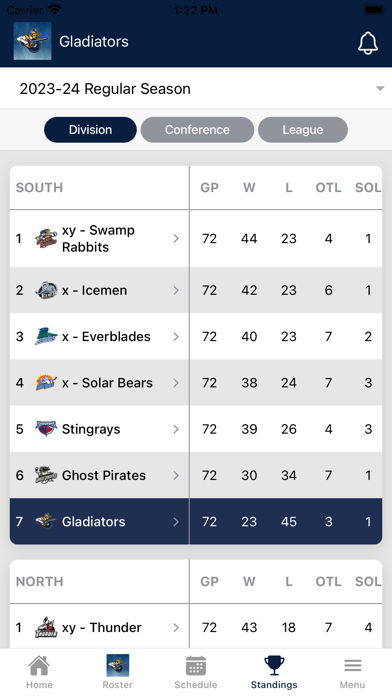Image resolution: width=392 pixels, height=696 pixels.
Task: Open the 2023-24 Regular Season dropdown
Action: pyautogui.click(x=196, y=88)
